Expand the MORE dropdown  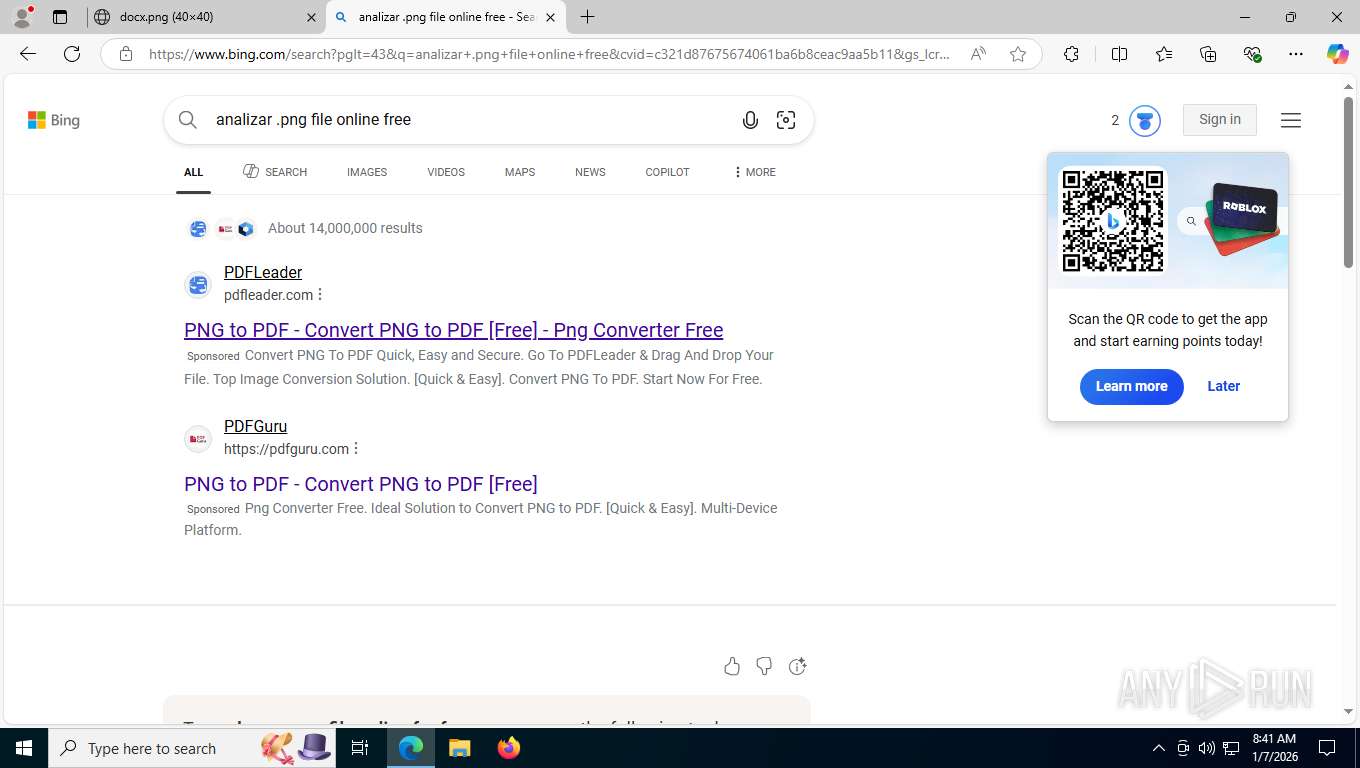754,172
